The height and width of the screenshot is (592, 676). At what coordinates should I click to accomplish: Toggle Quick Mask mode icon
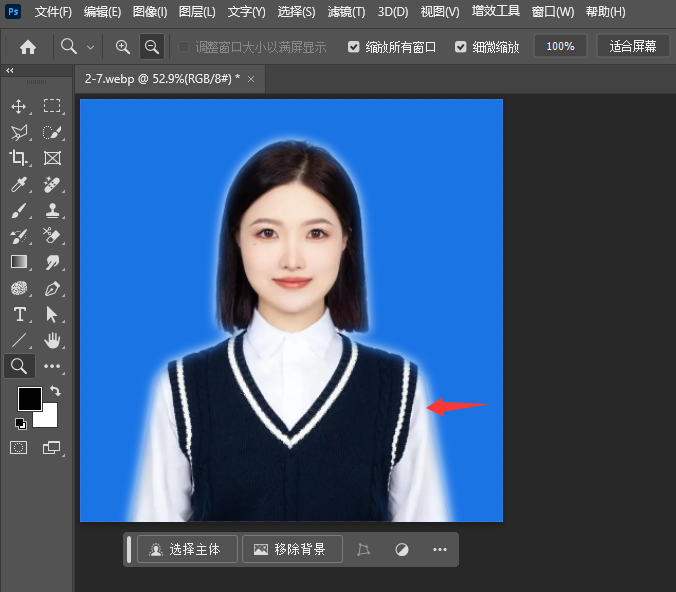pos(19,448)
